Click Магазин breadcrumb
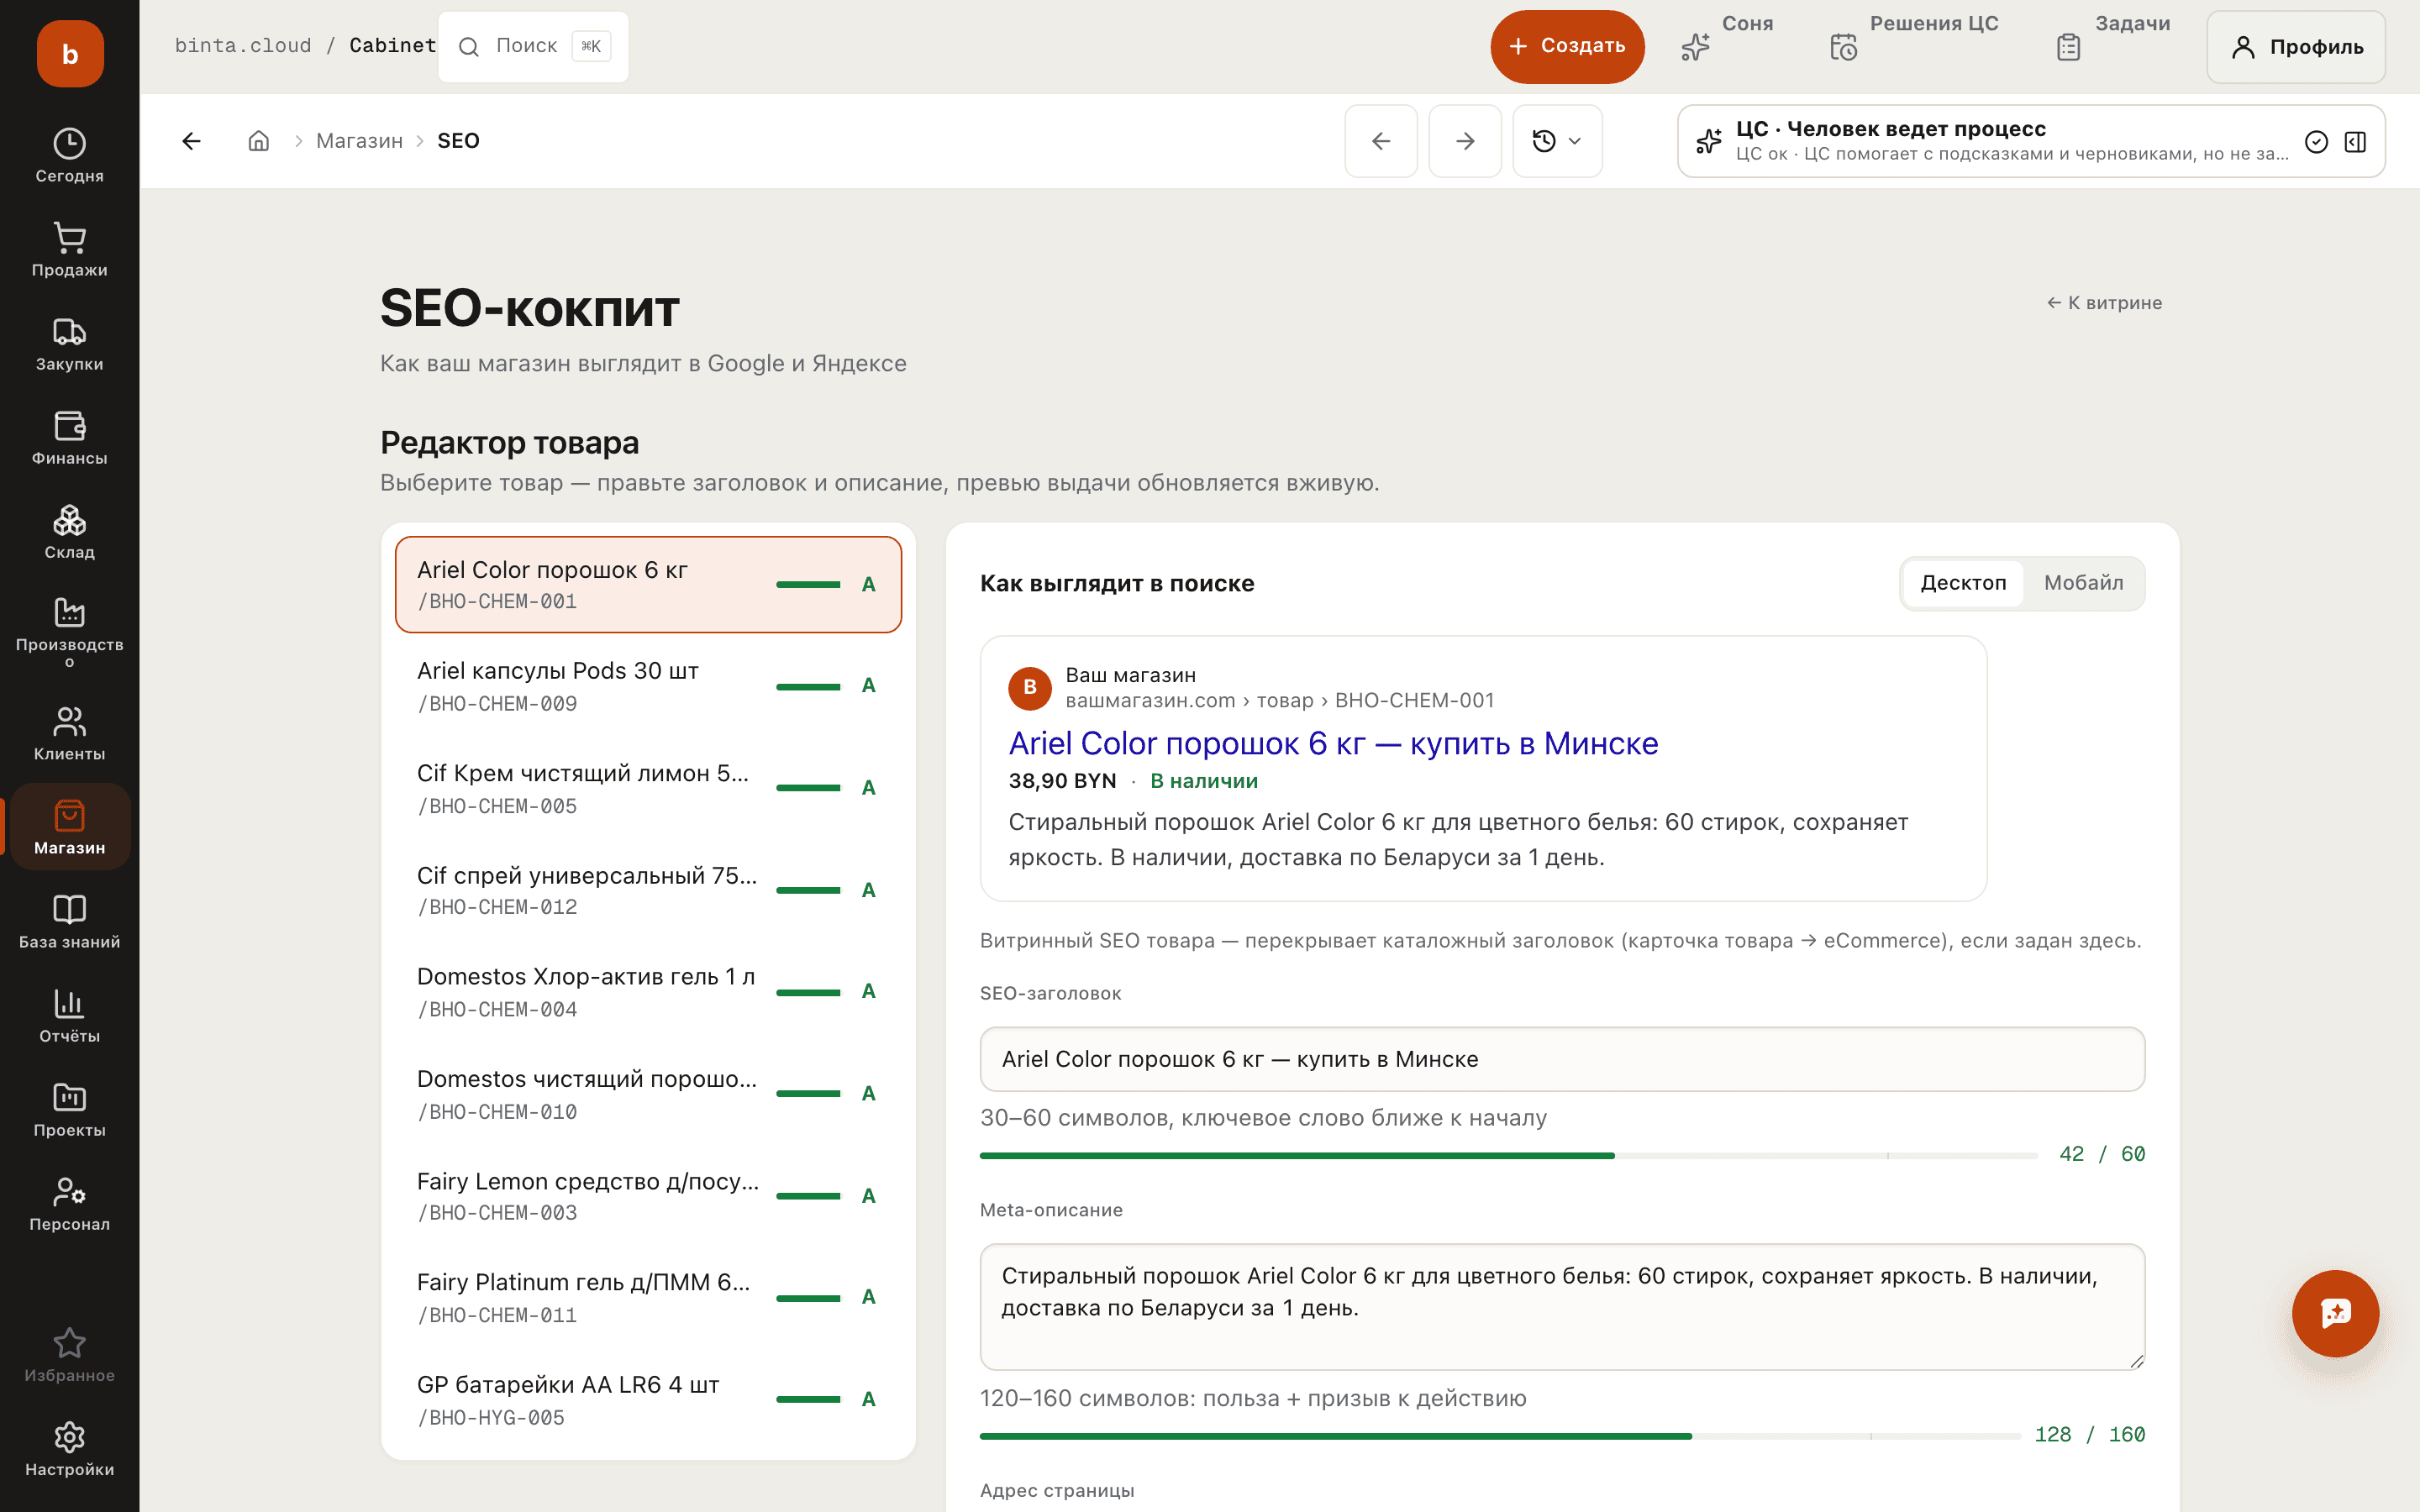2420x1512 pixels. tap(359, 141)
